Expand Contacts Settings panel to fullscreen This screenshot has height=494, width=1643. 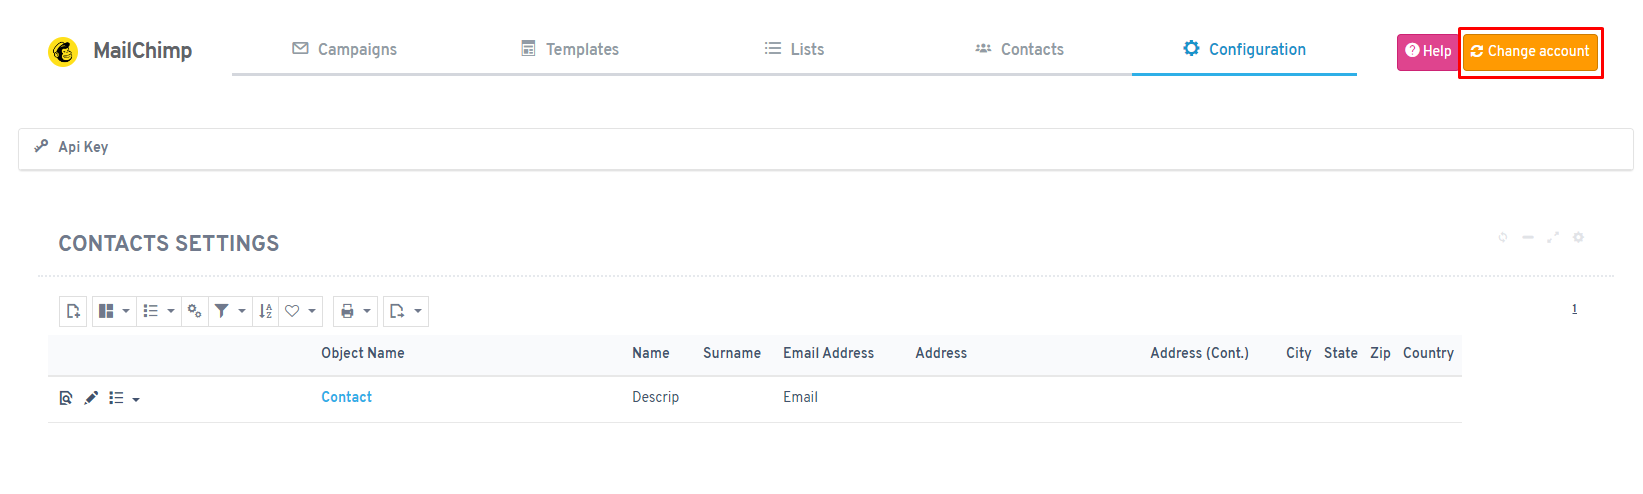(1553, 237)
